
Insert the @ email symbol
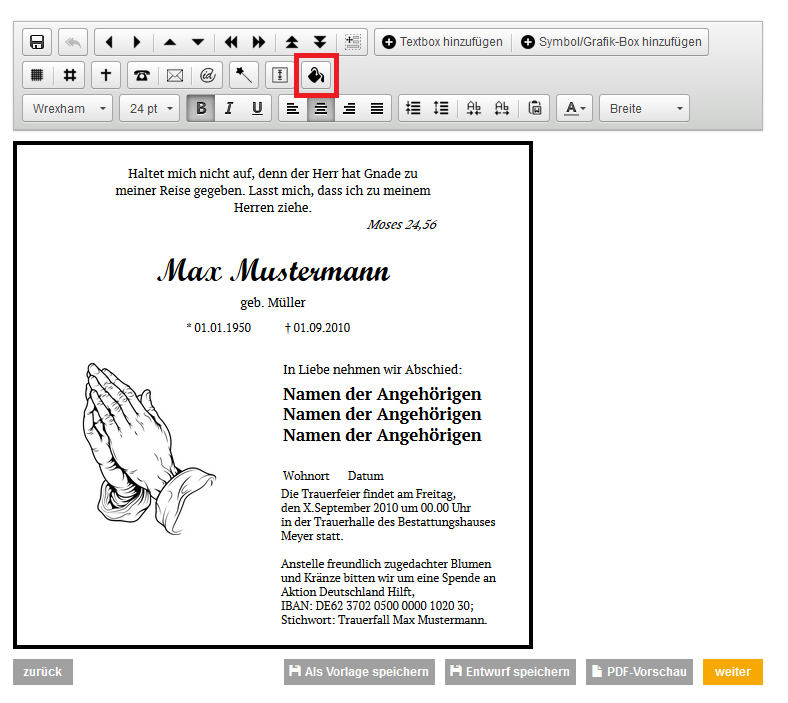point(208,75)
